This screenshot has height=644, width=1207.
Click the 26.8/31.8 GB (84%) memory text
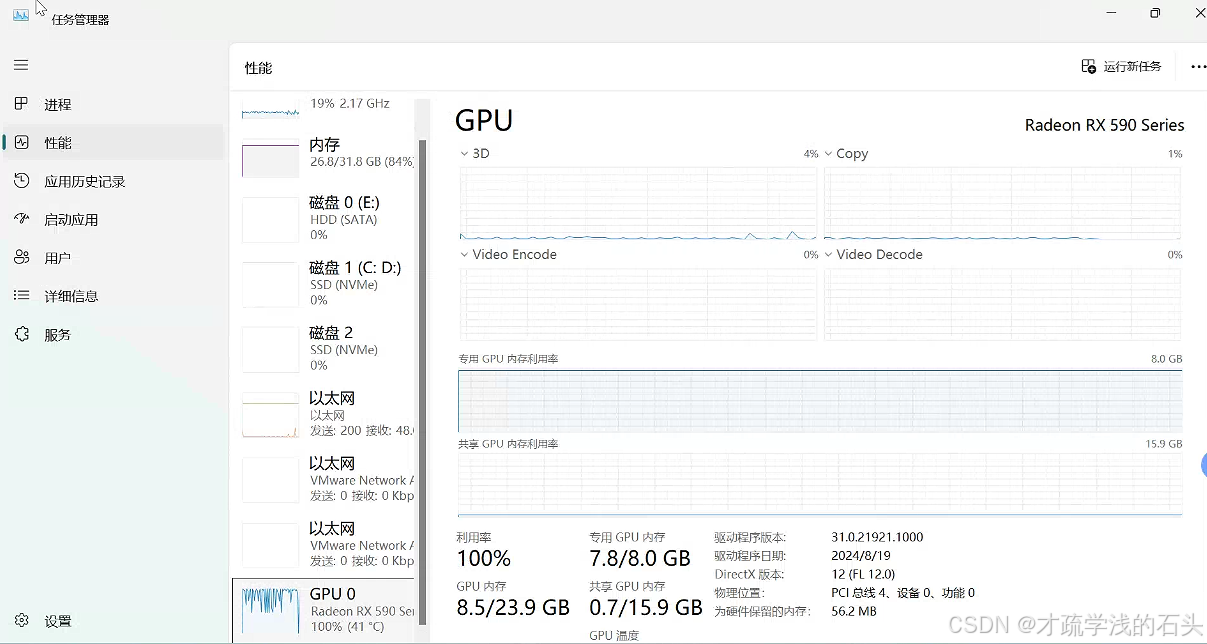(362, 162)
